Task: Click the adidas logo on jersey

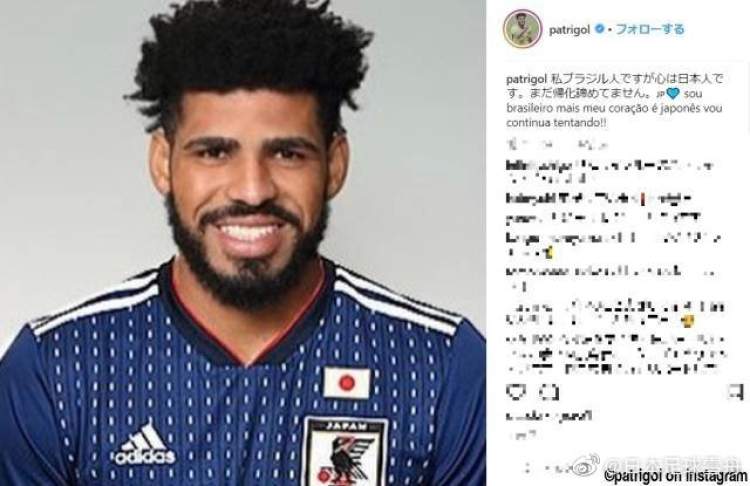Action: pos(144,443)
